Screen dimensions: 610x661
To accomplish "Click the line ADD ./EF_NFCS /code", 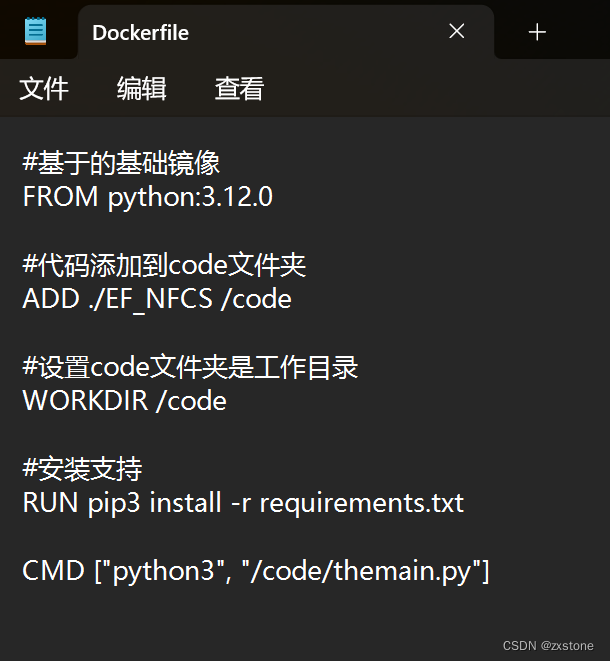I will point(157,299).
